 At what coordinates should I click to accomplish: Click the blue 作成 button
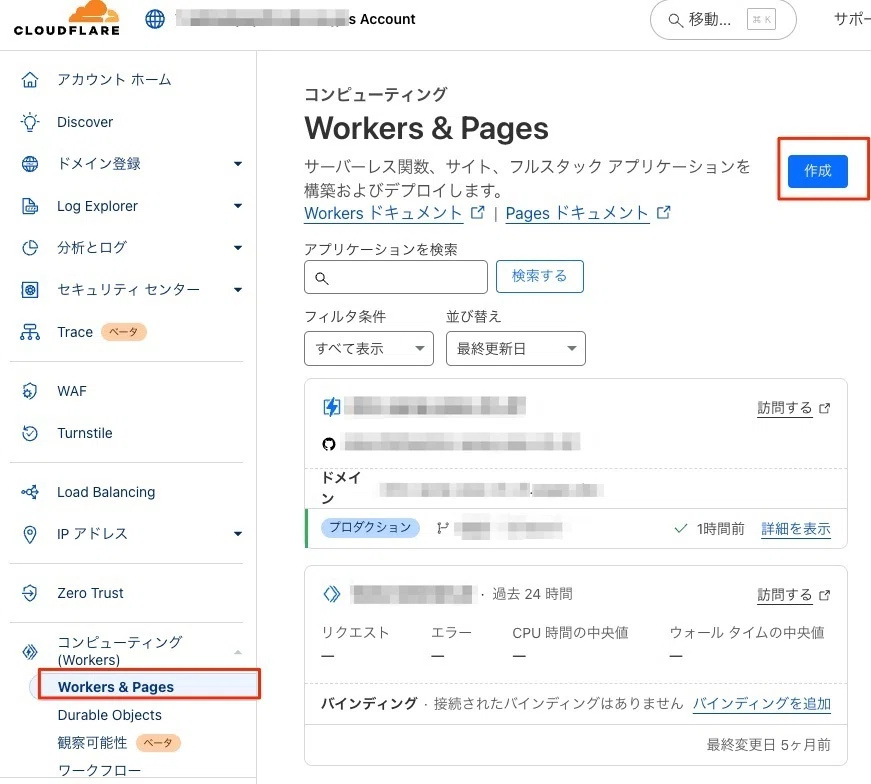click(x=818, y=171)
